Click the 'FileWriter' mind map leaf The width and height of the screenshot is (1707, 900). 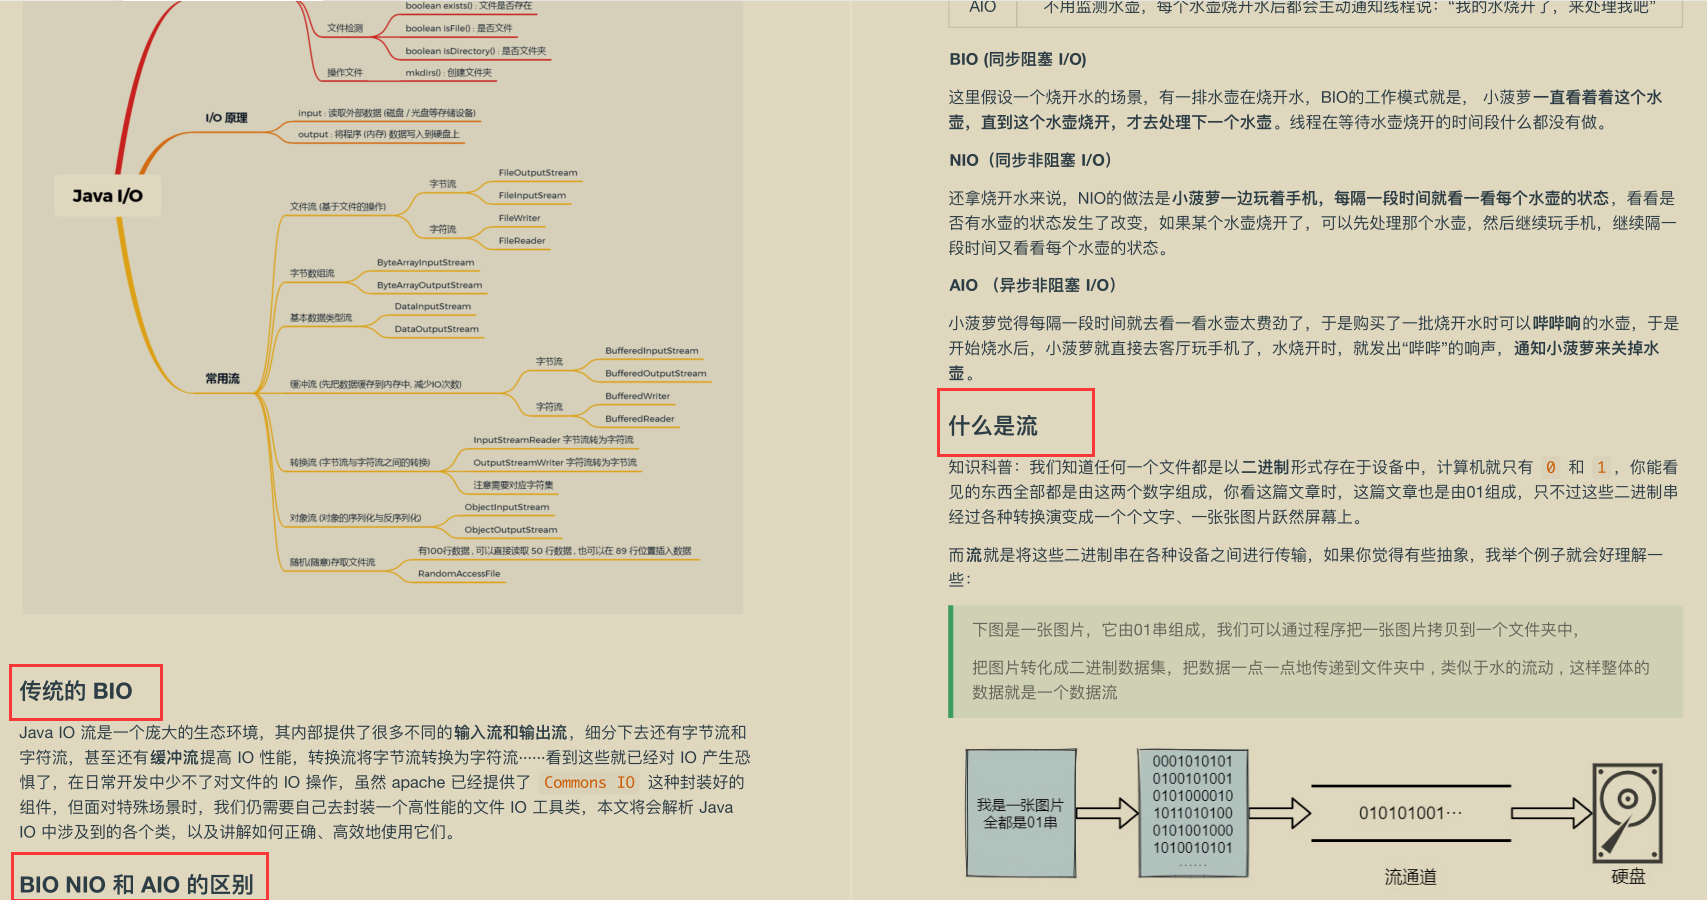[519, 218]
